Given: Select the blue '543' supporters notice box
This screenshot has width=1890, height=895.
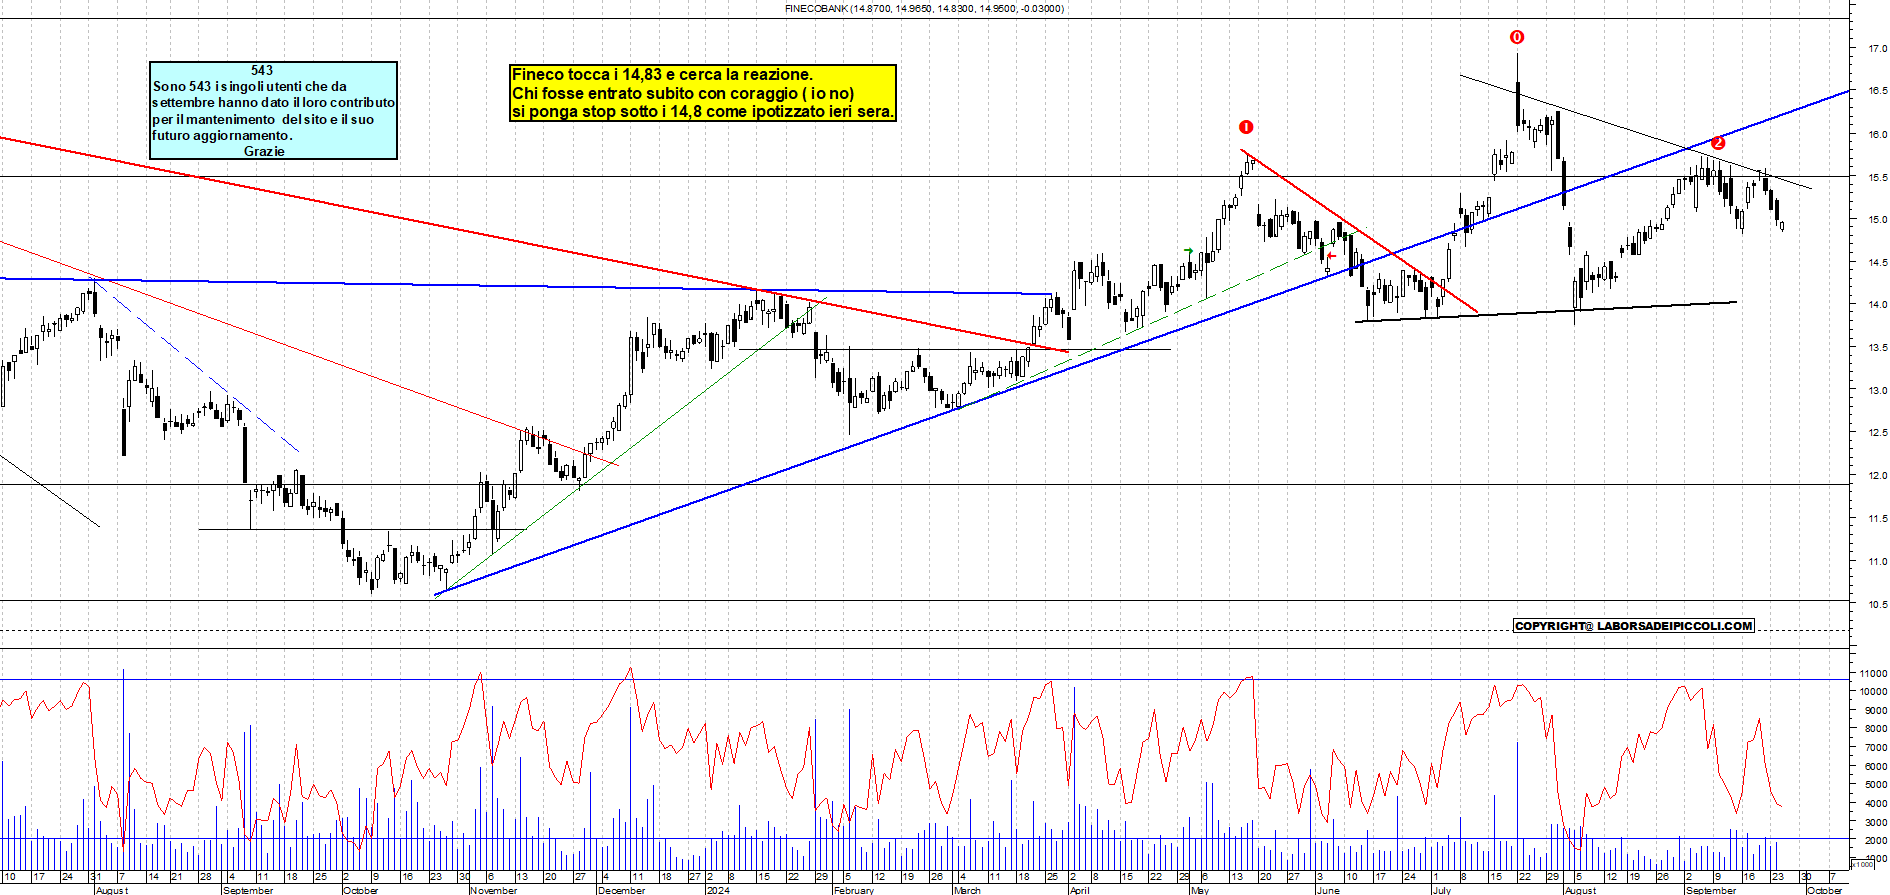Looking at the screenshot, I should [x=273, y=110].
